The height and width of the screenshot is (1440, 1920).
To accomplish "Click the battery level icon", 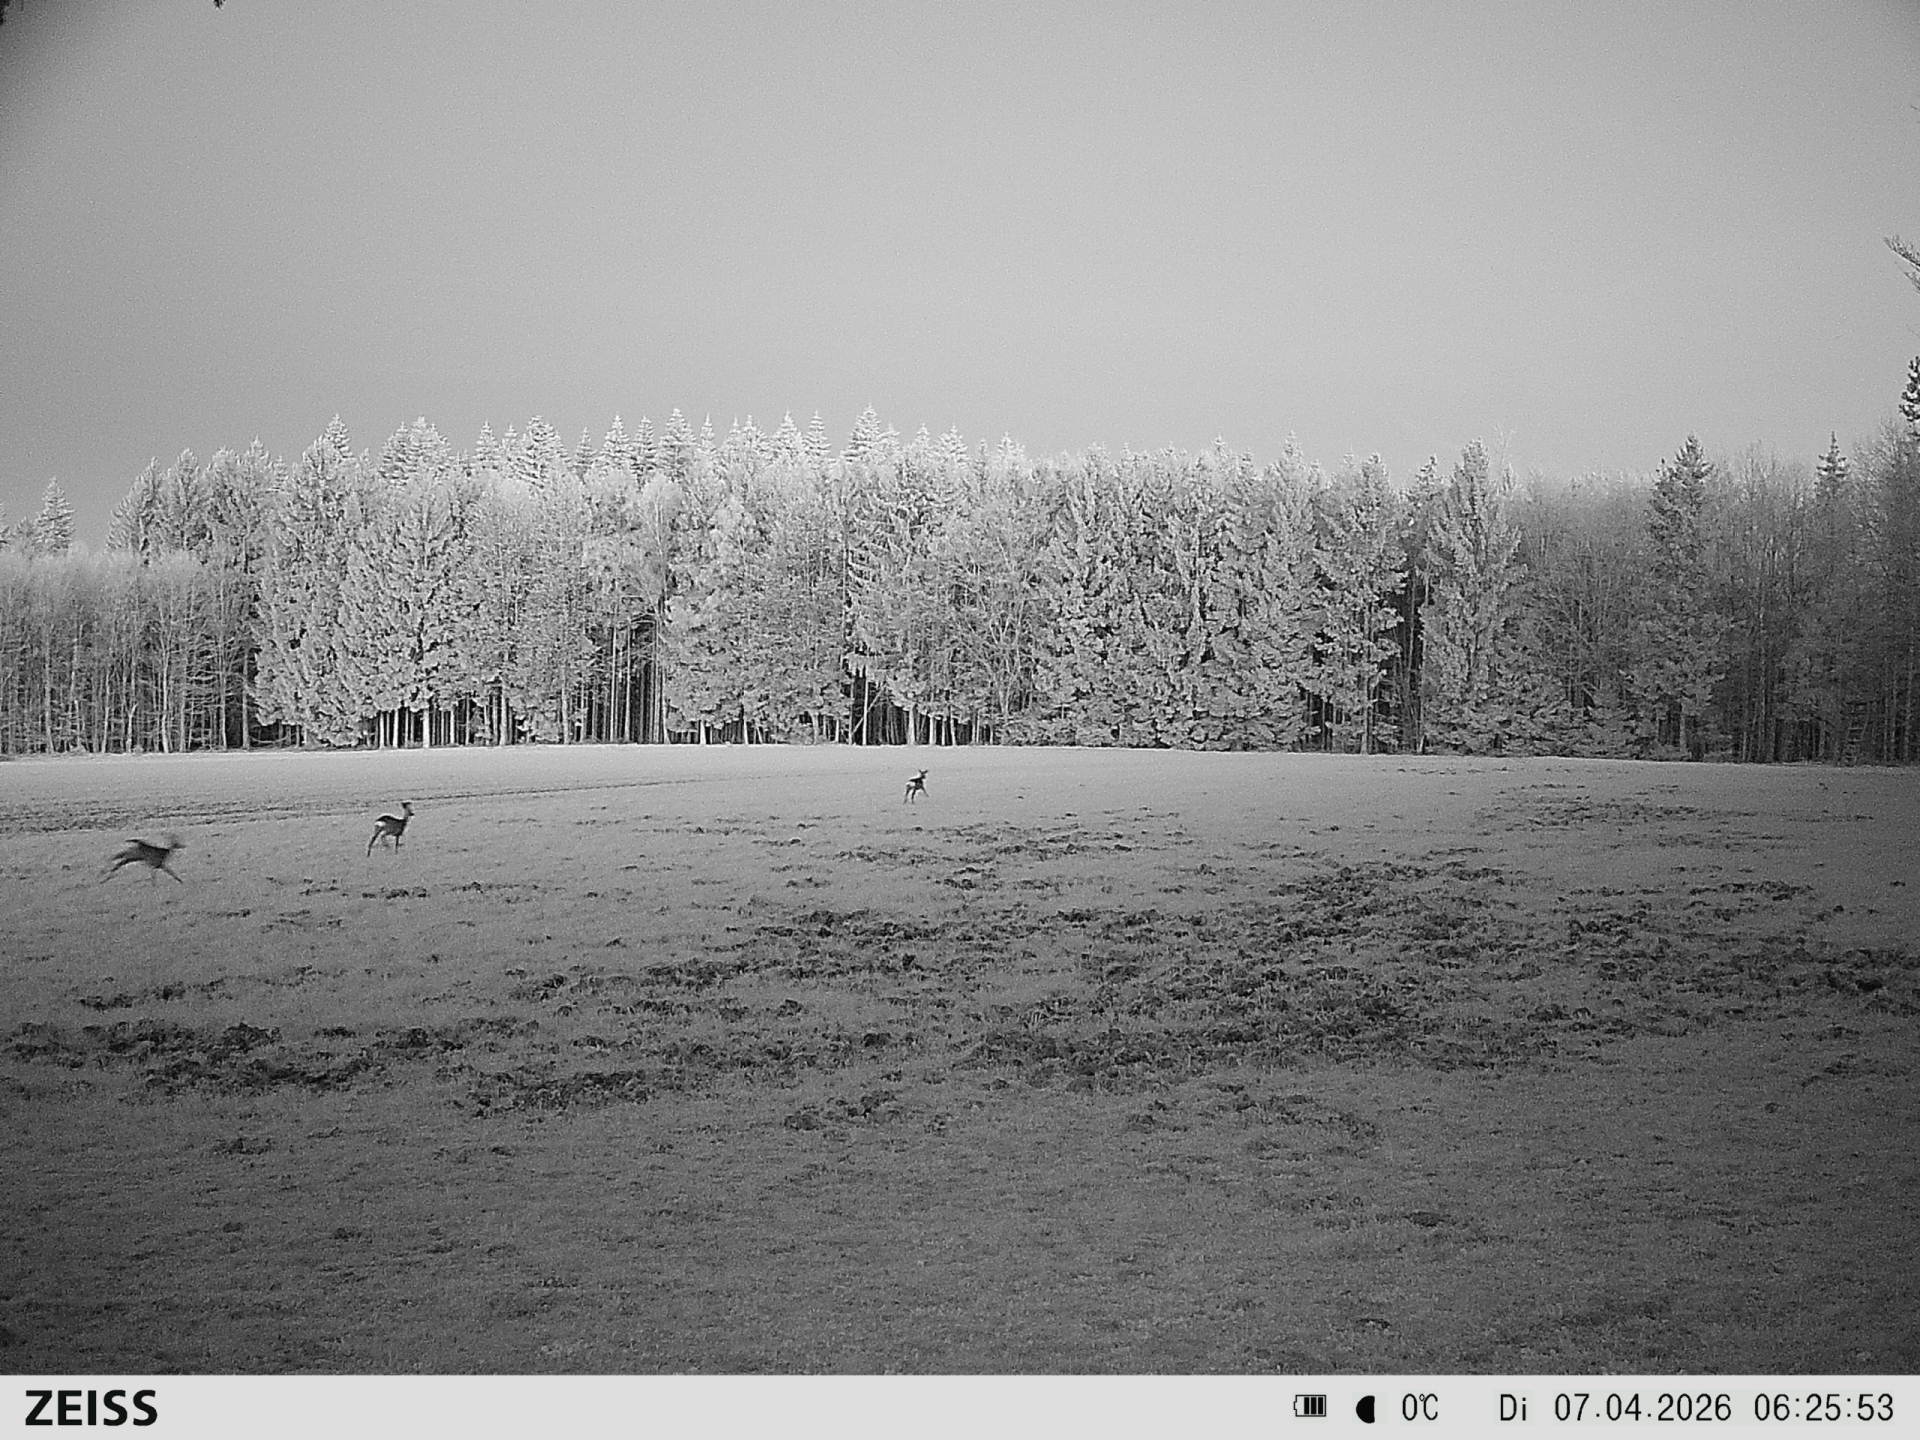I will tap(1309, 1407).
